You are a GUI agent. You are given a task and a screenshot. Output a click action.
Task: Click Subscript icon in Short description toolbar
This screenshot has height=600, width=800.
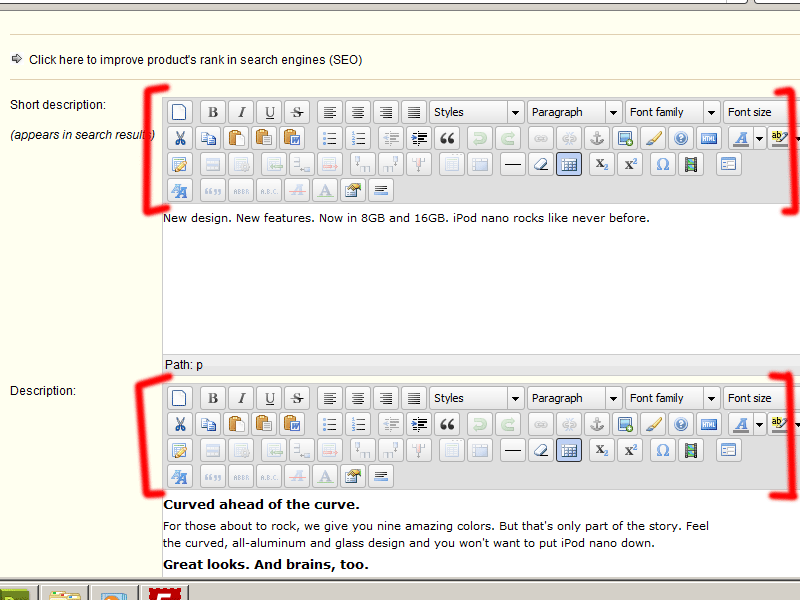click(602, 164)
